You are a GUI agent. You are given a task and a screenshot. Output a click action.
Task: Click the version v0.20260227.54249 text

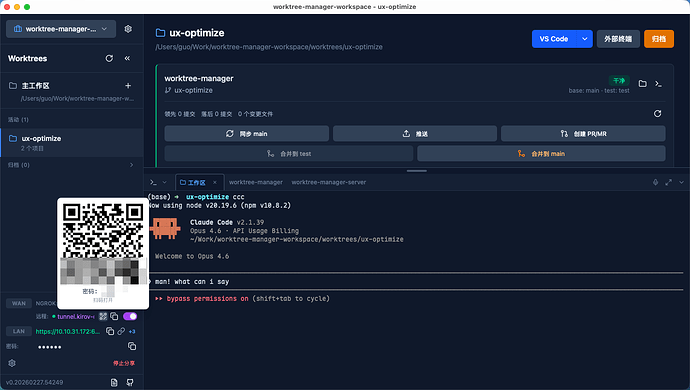pos(34,383)
